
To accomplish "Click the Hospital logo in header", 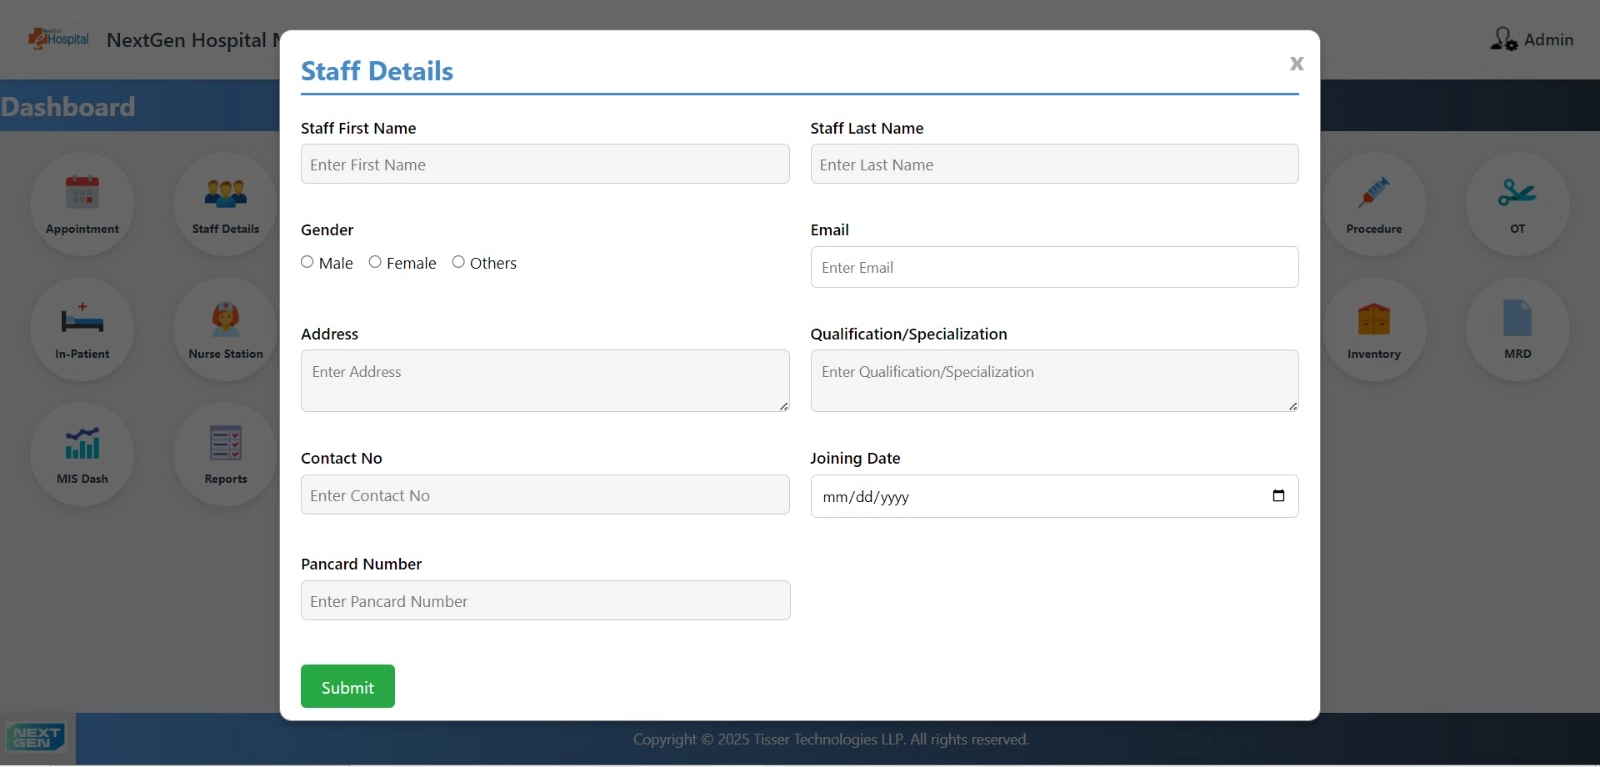I will [x=59, y=39].
